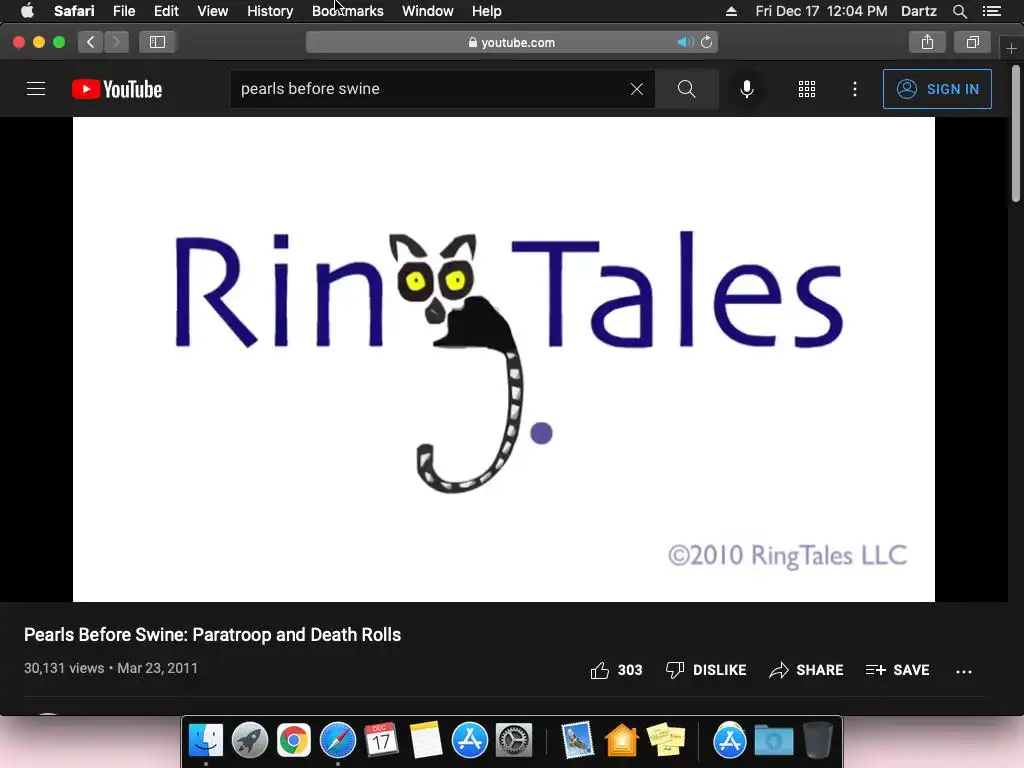Show all tabs overview icon
Image resolution: width=1024 pixels, height=768 pixels.
pos(972,42)
